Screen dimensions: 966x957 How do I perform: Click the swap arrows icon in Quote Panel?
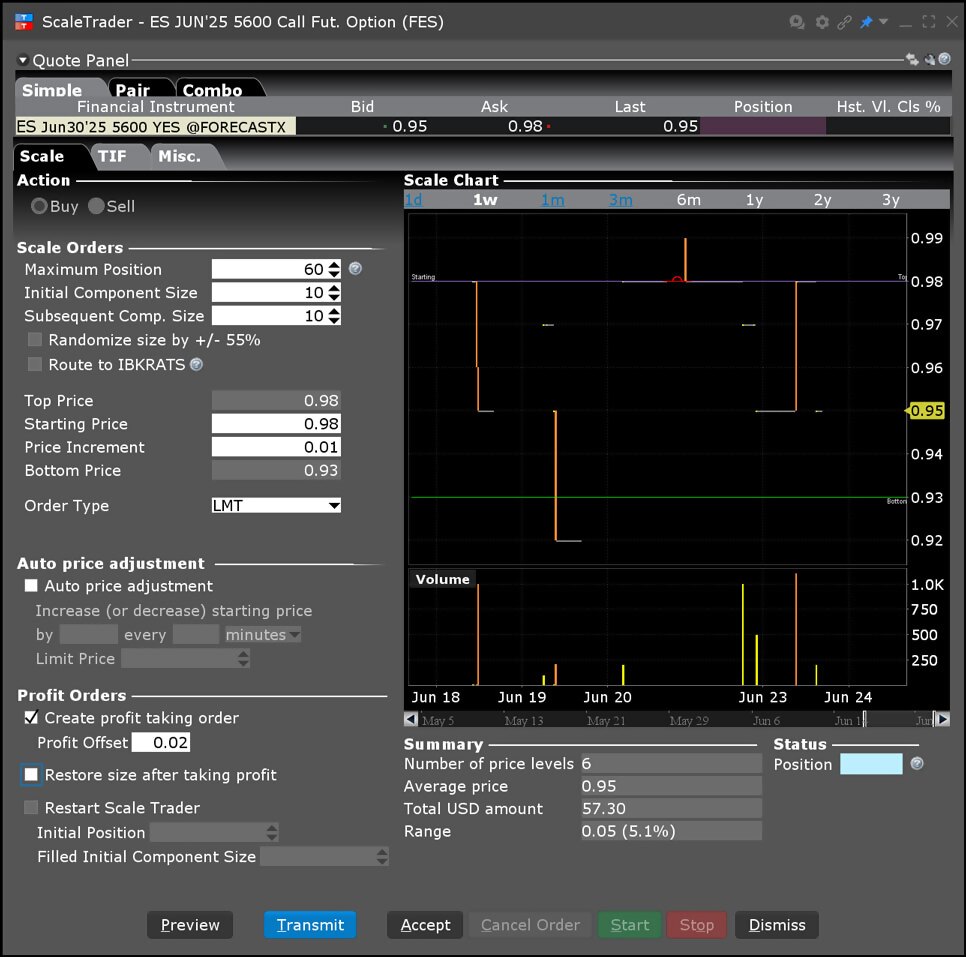pos(913,60)
